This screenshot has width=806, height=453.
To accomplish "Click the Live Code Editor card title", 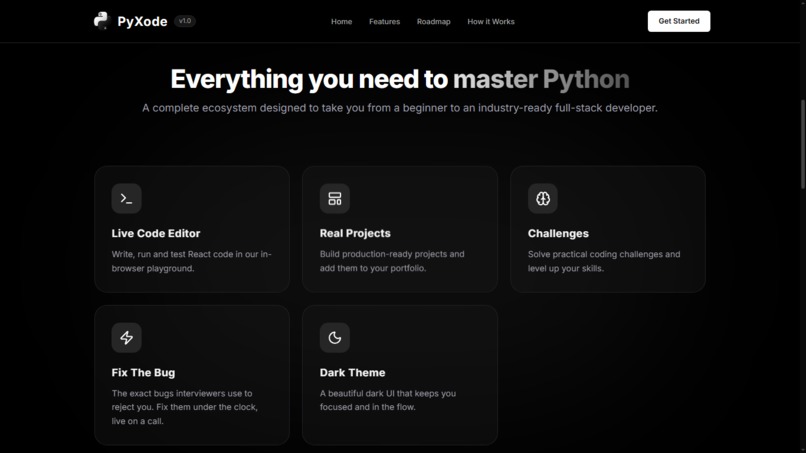I will [156, 233].
